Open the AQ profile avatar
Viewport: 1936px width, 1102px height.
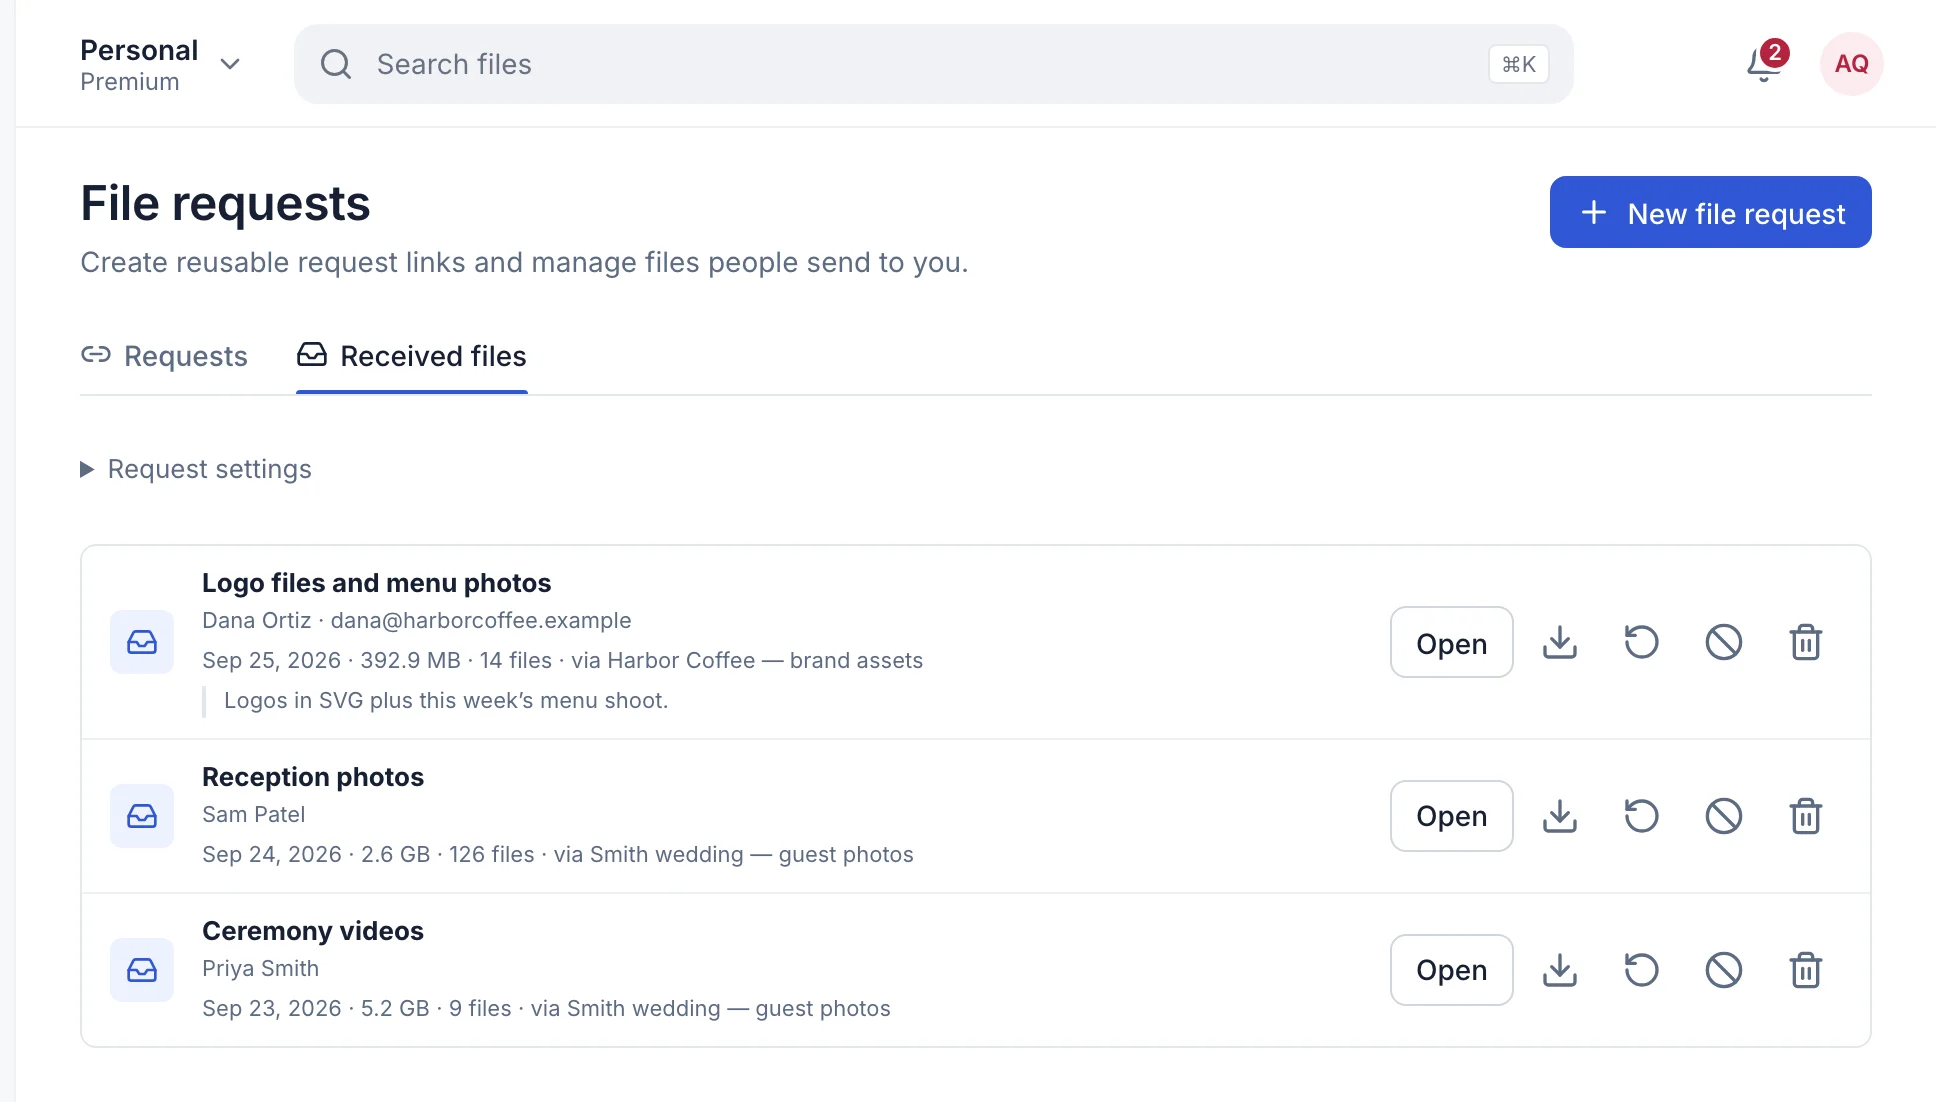(x=1852, y=64)
